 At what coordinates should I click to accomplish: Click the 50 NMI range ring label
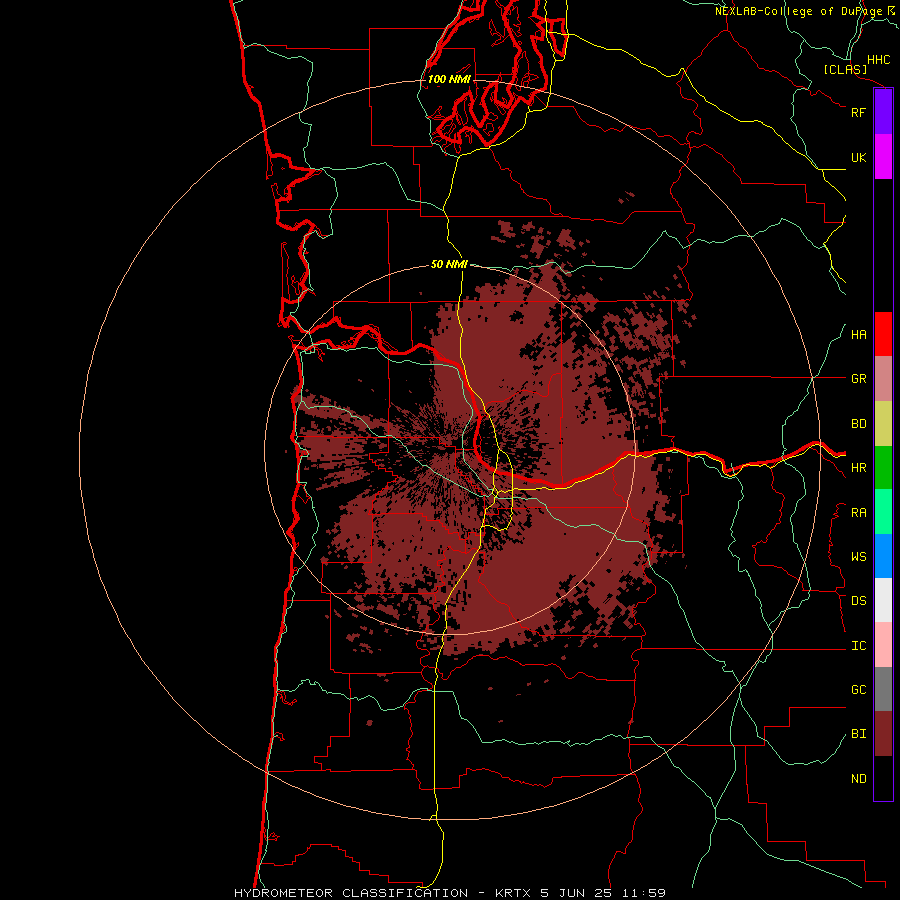click(449, 264)
